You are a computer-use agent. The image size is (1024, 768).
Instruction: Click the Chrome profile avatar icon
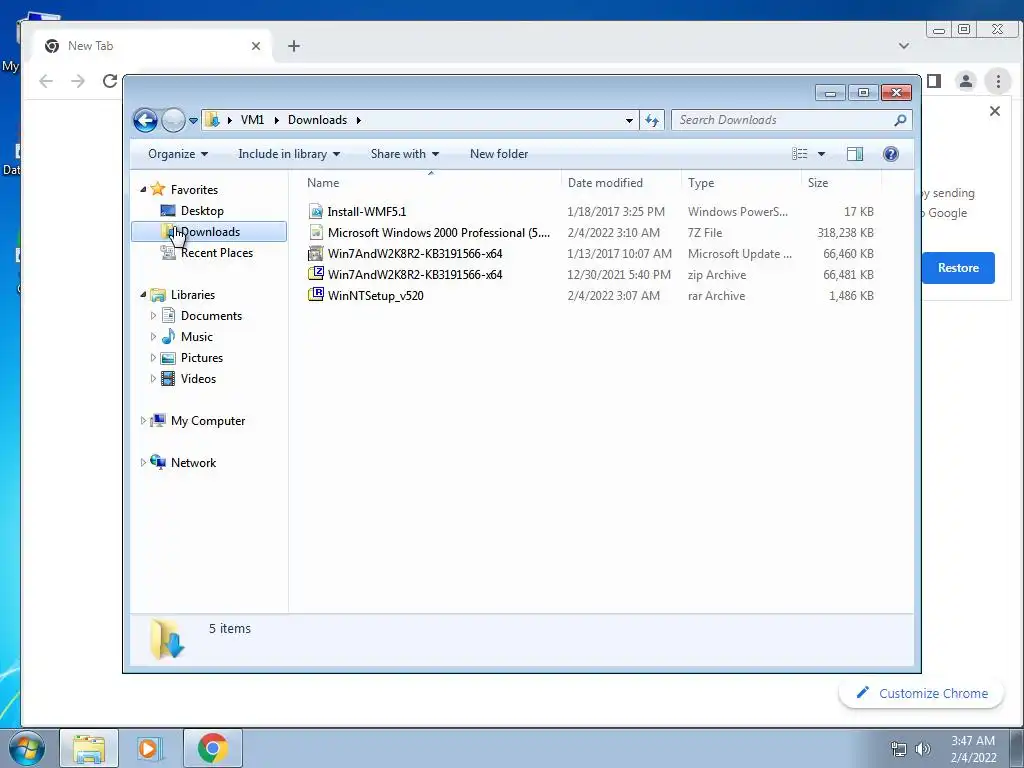coord(966,81)
